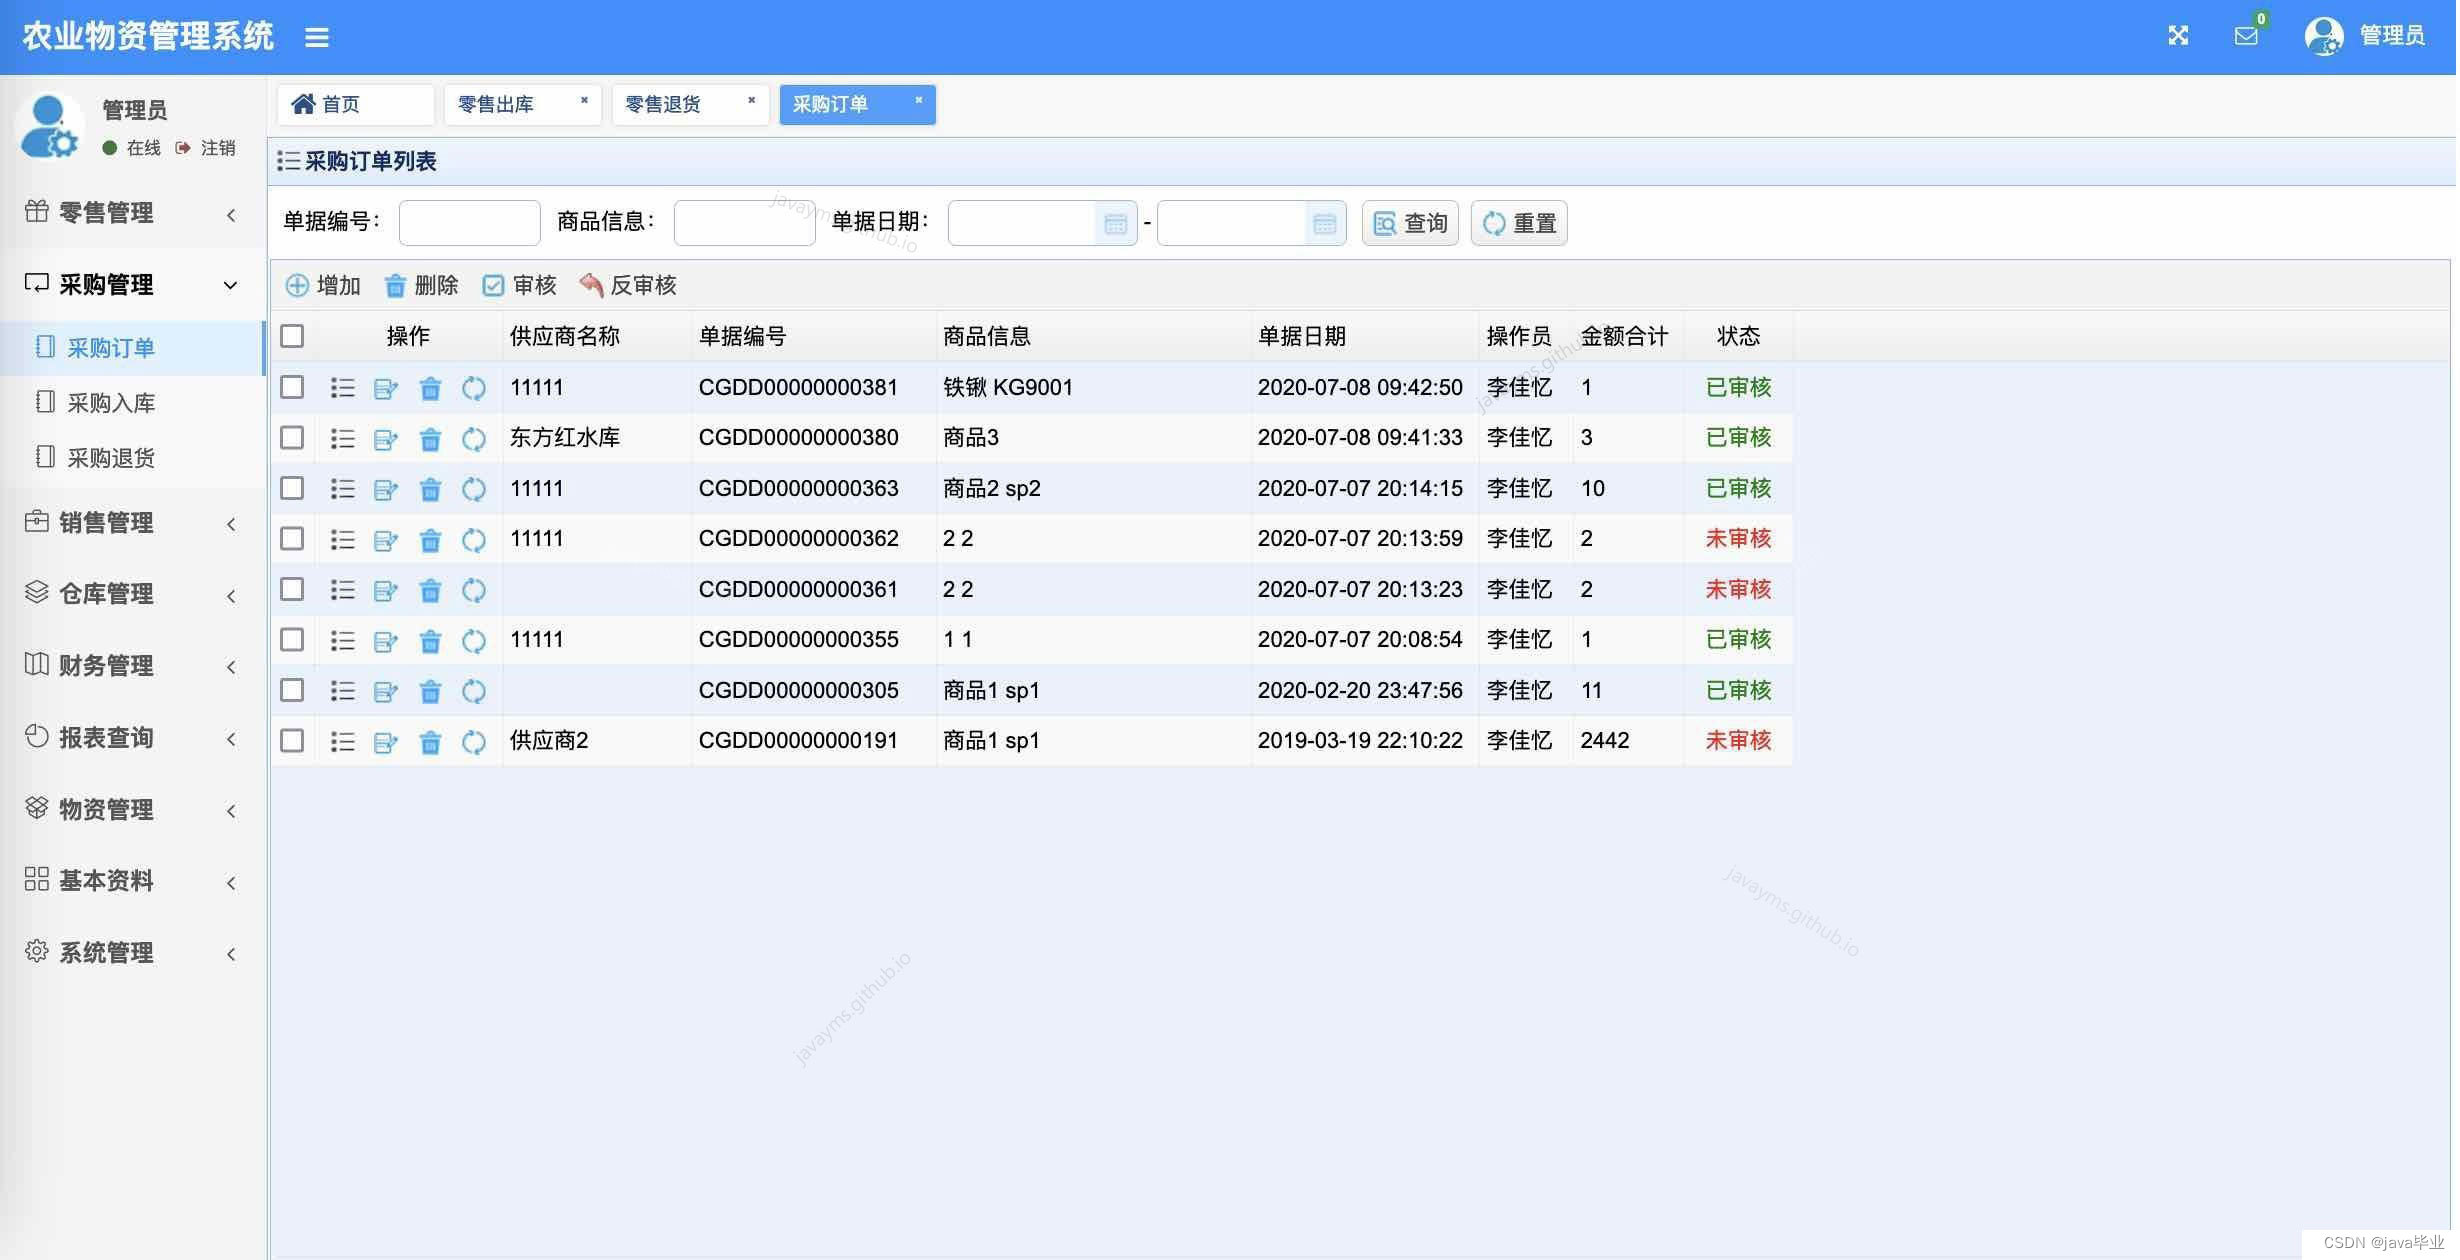The image size is (2460, 1260).
Task: Check the box for order CGDD00000000305
Action: point(292,690)
